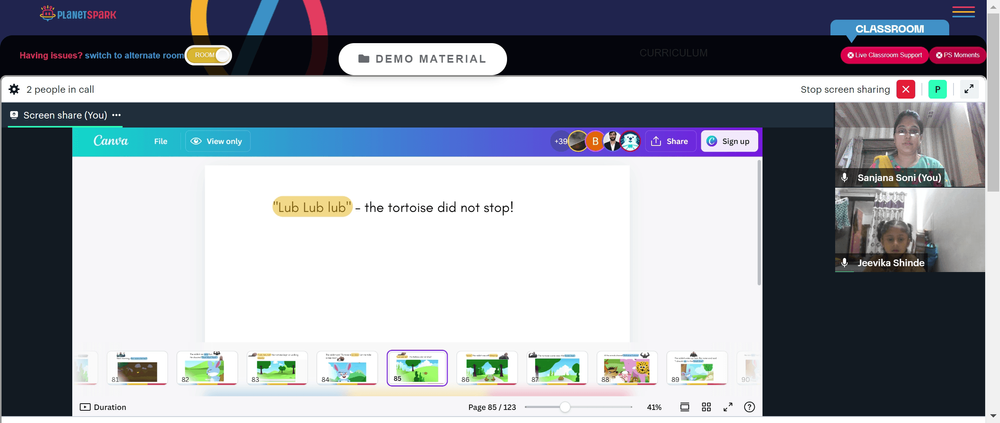Screen dimensions: 1000x423
Task: Select current slide 85 thumbnail
Action: (x=417, y=368)
